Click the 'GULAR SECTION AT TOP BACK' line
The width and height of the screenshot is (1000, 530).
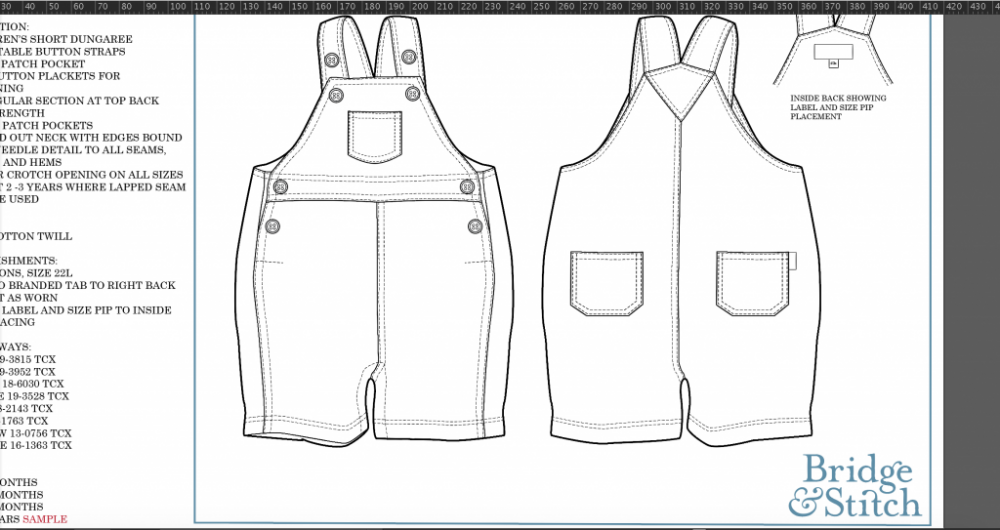[x=80, y=100]
